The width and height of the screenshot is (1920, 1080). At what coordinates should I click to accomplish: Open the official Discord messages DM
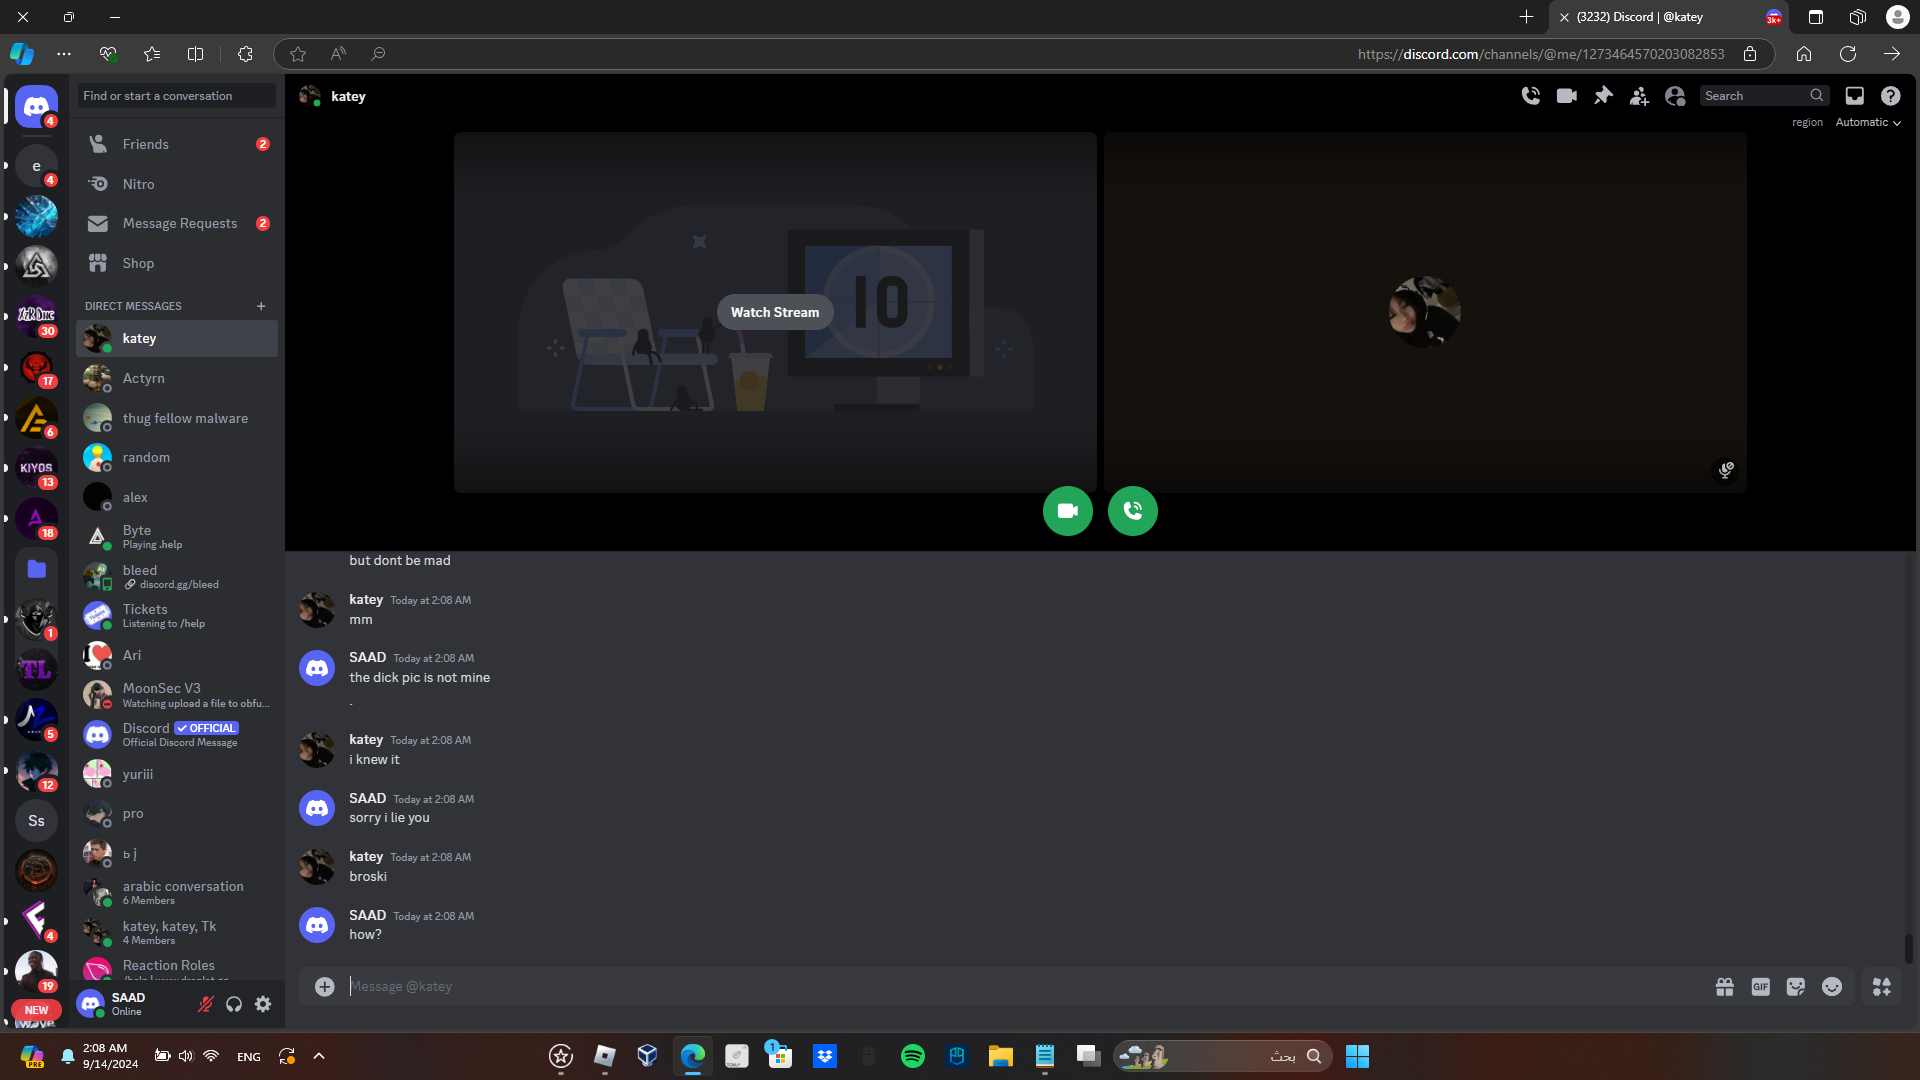(x=177, y=734)
